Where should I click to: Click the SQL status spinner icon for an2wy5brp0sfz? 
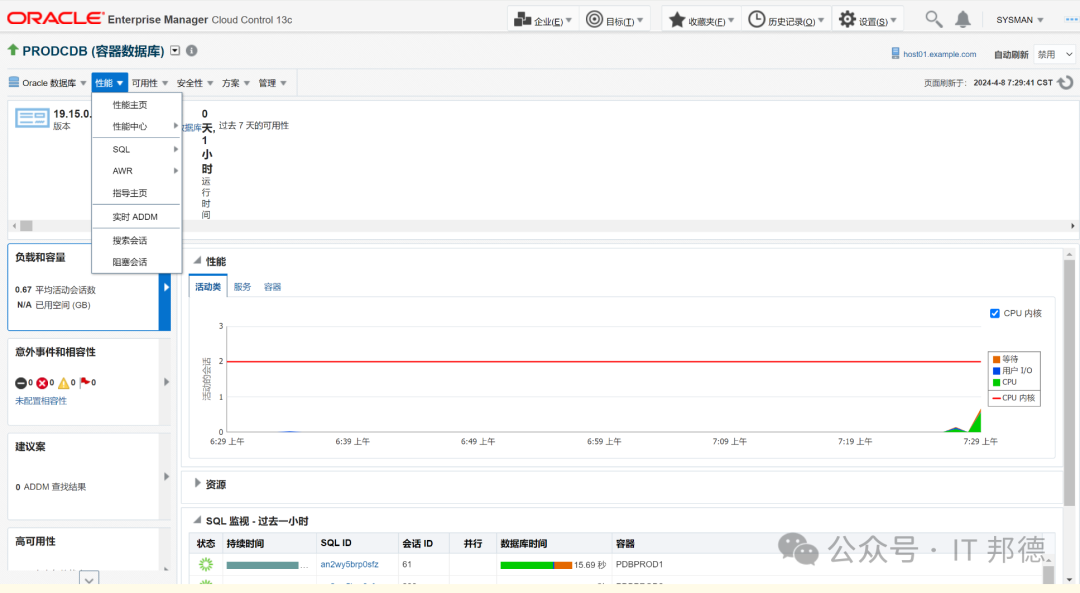coord(206,564)
